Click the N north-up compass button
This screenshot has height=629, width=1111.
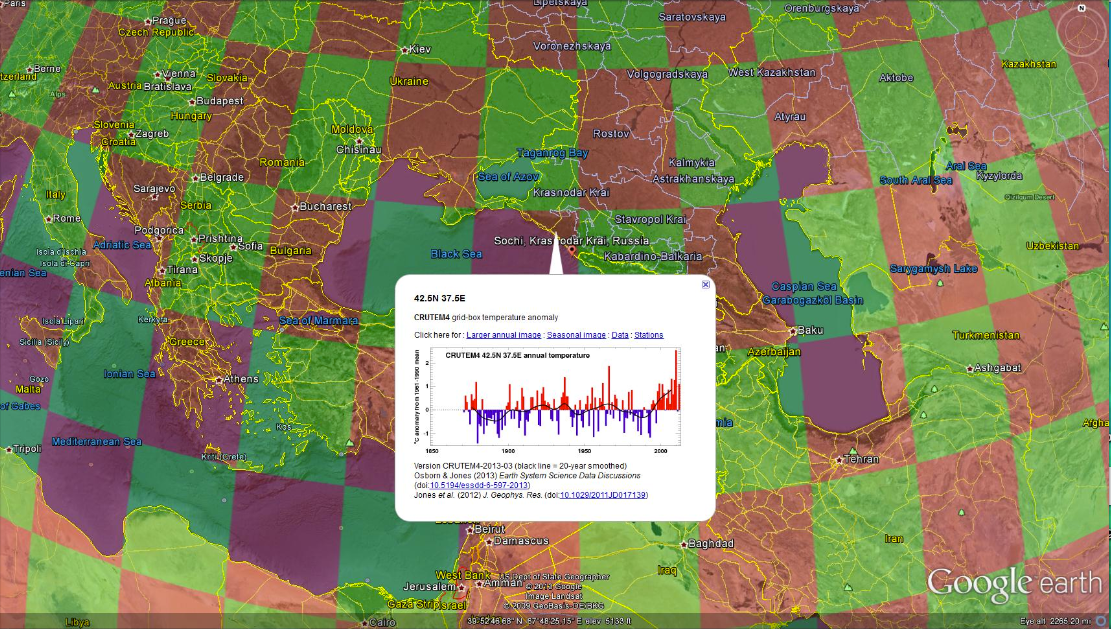point(1082,9)
